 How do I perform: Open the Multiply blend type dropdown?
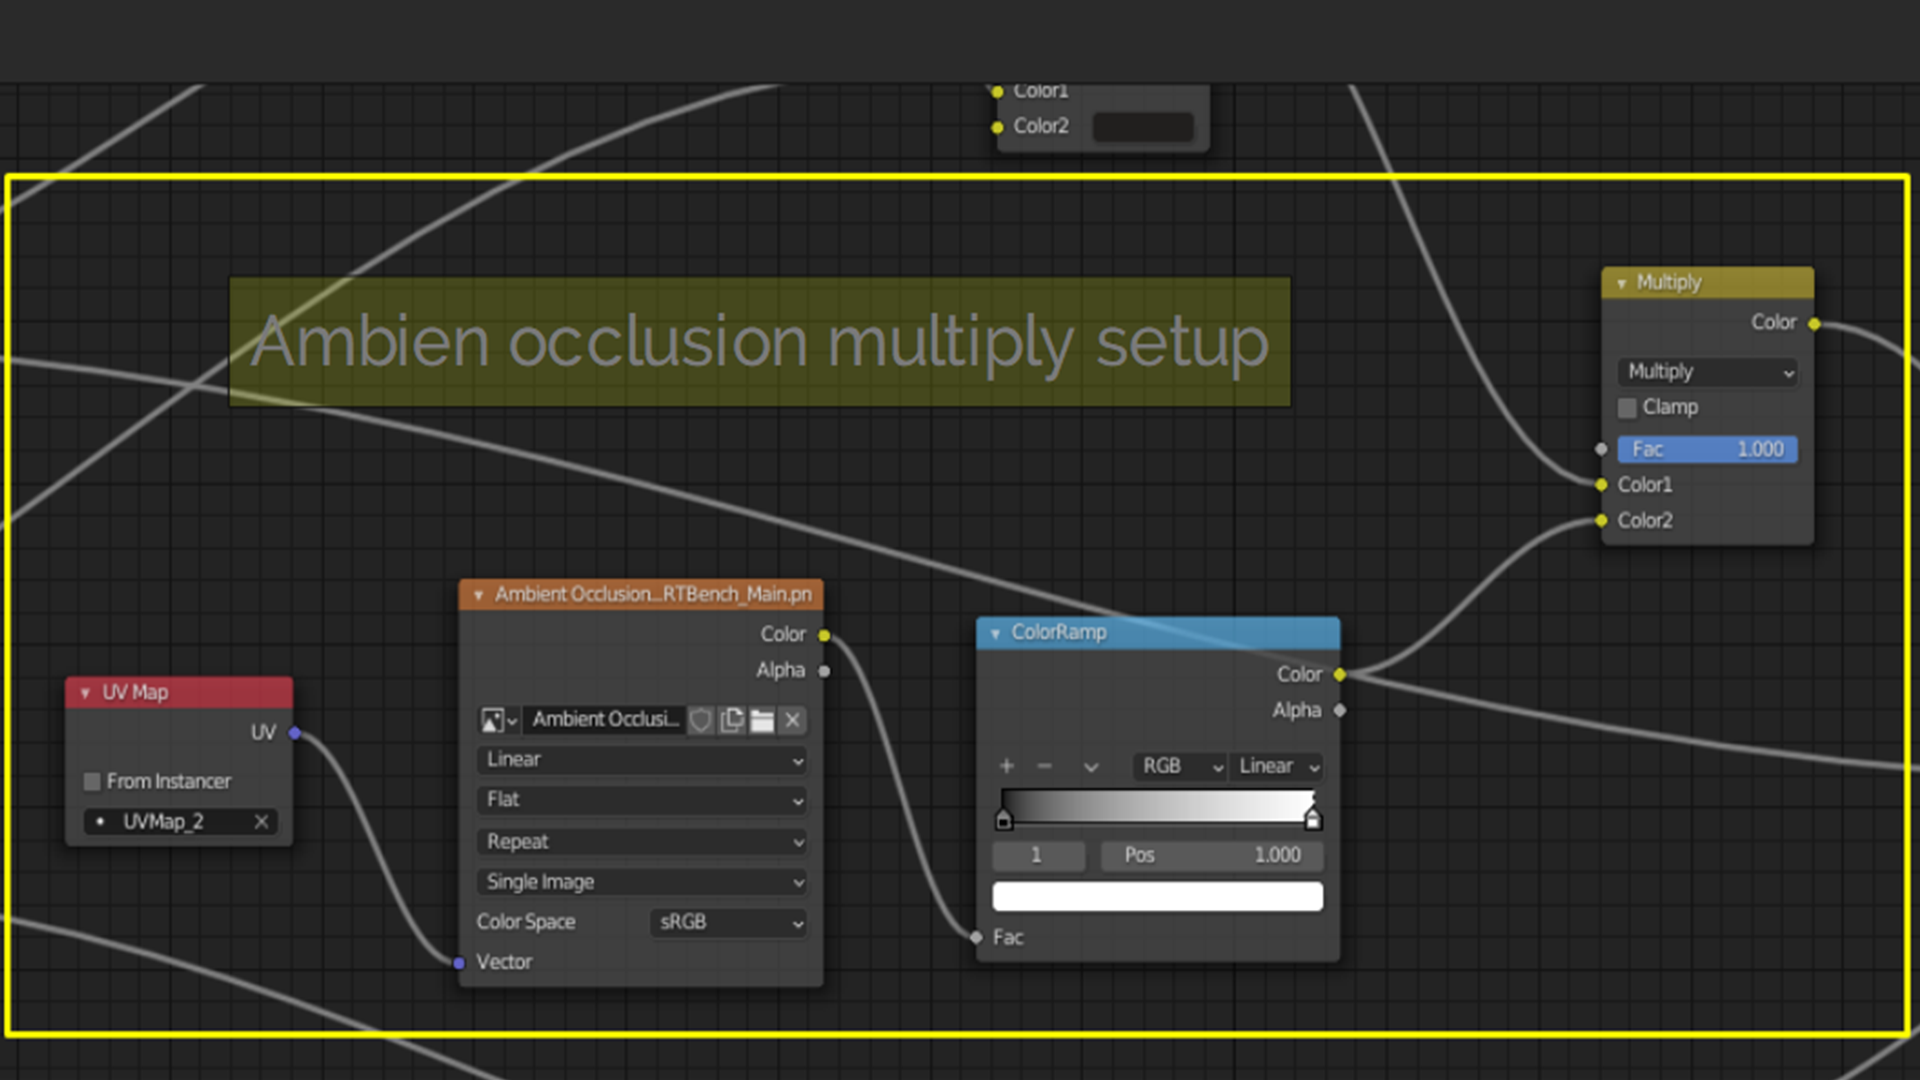1707,372
